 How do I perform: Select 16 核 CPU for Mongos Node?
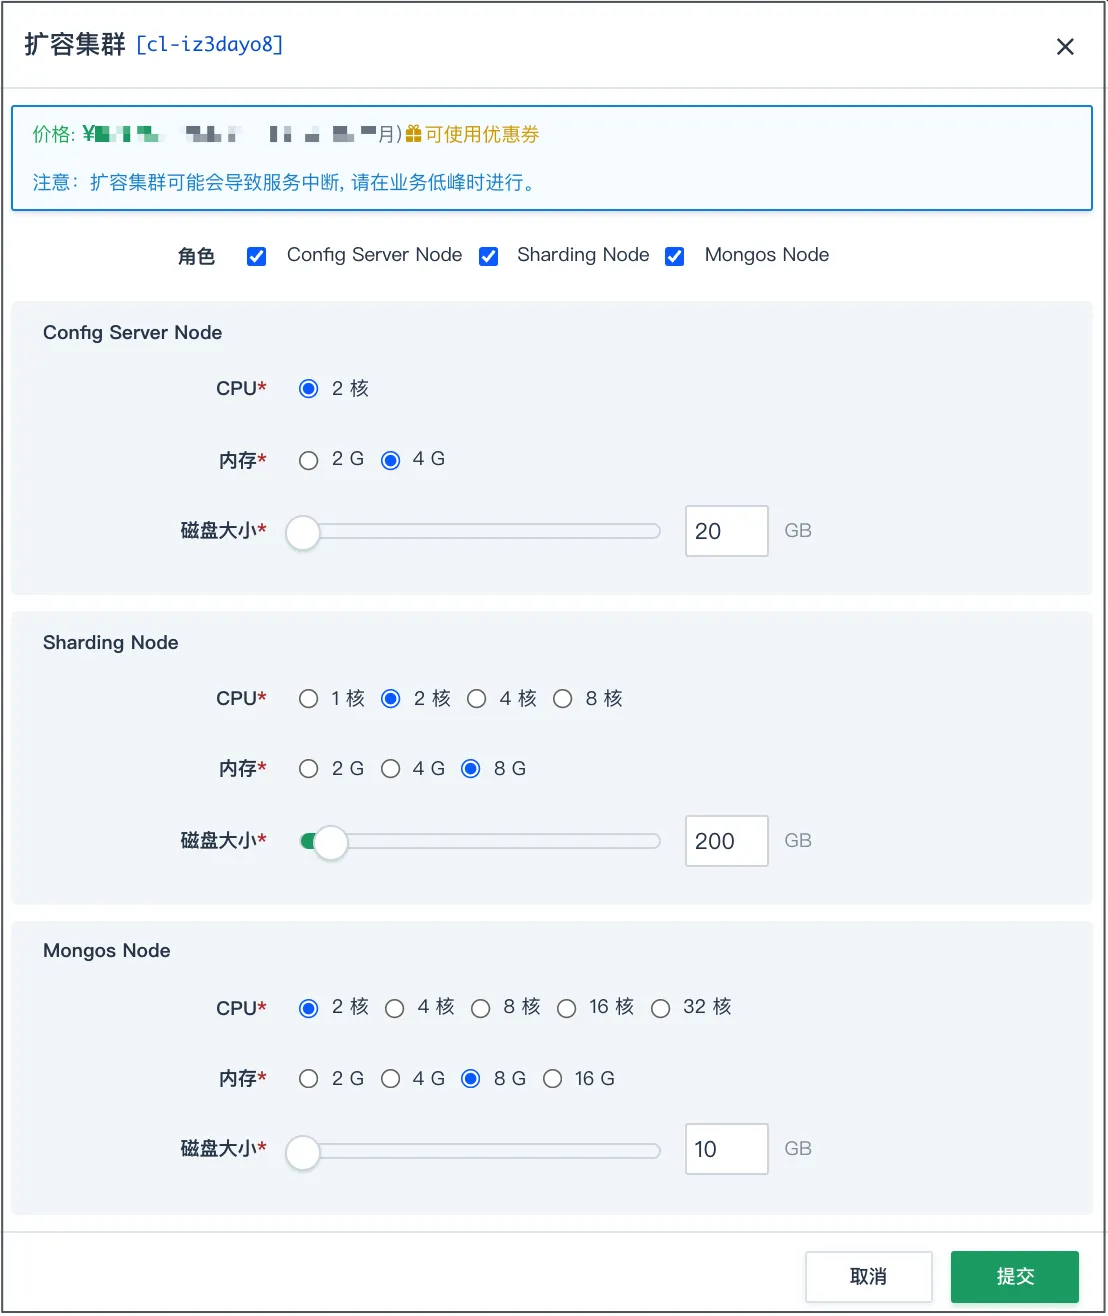tap(567, 1009)
